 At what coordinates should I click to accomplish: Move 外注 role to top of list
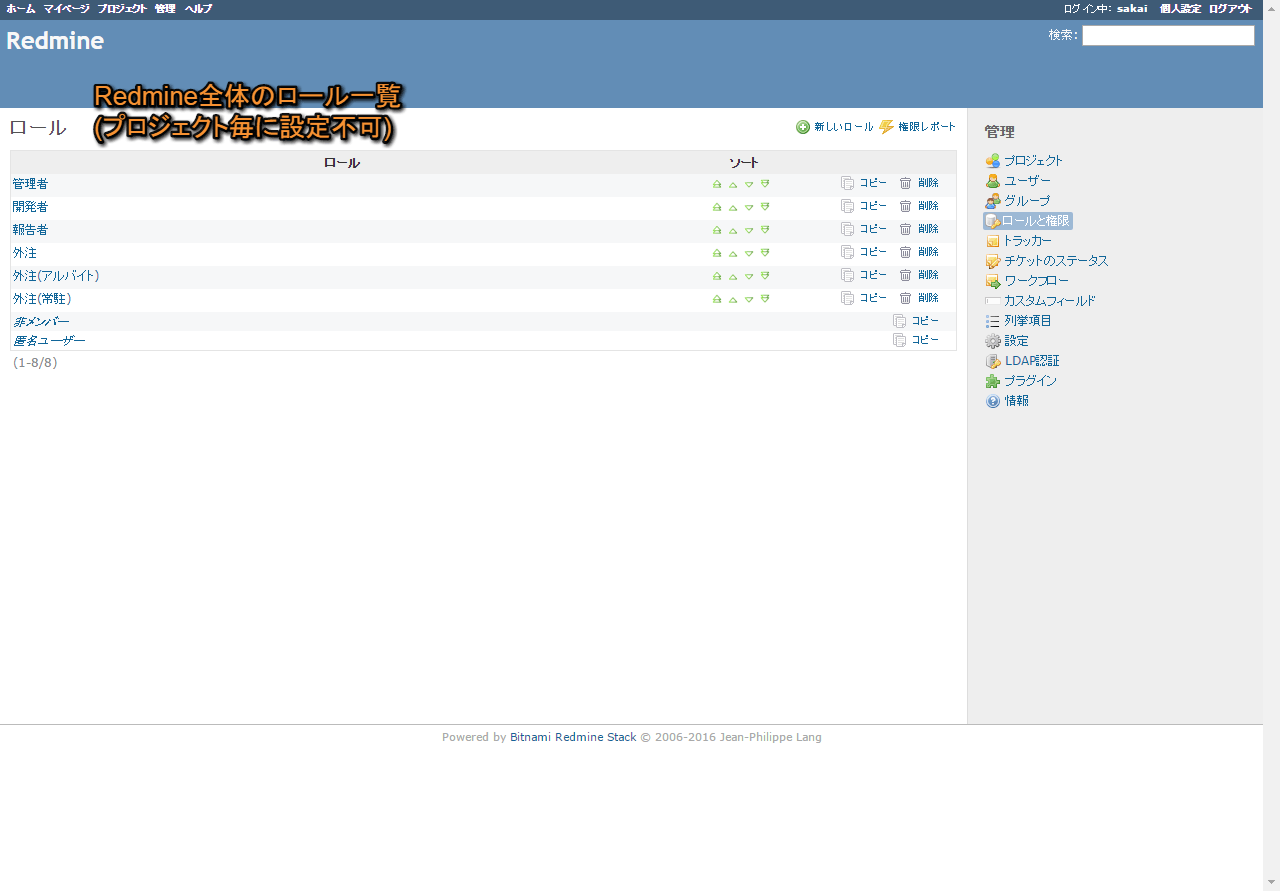point(717,253)
